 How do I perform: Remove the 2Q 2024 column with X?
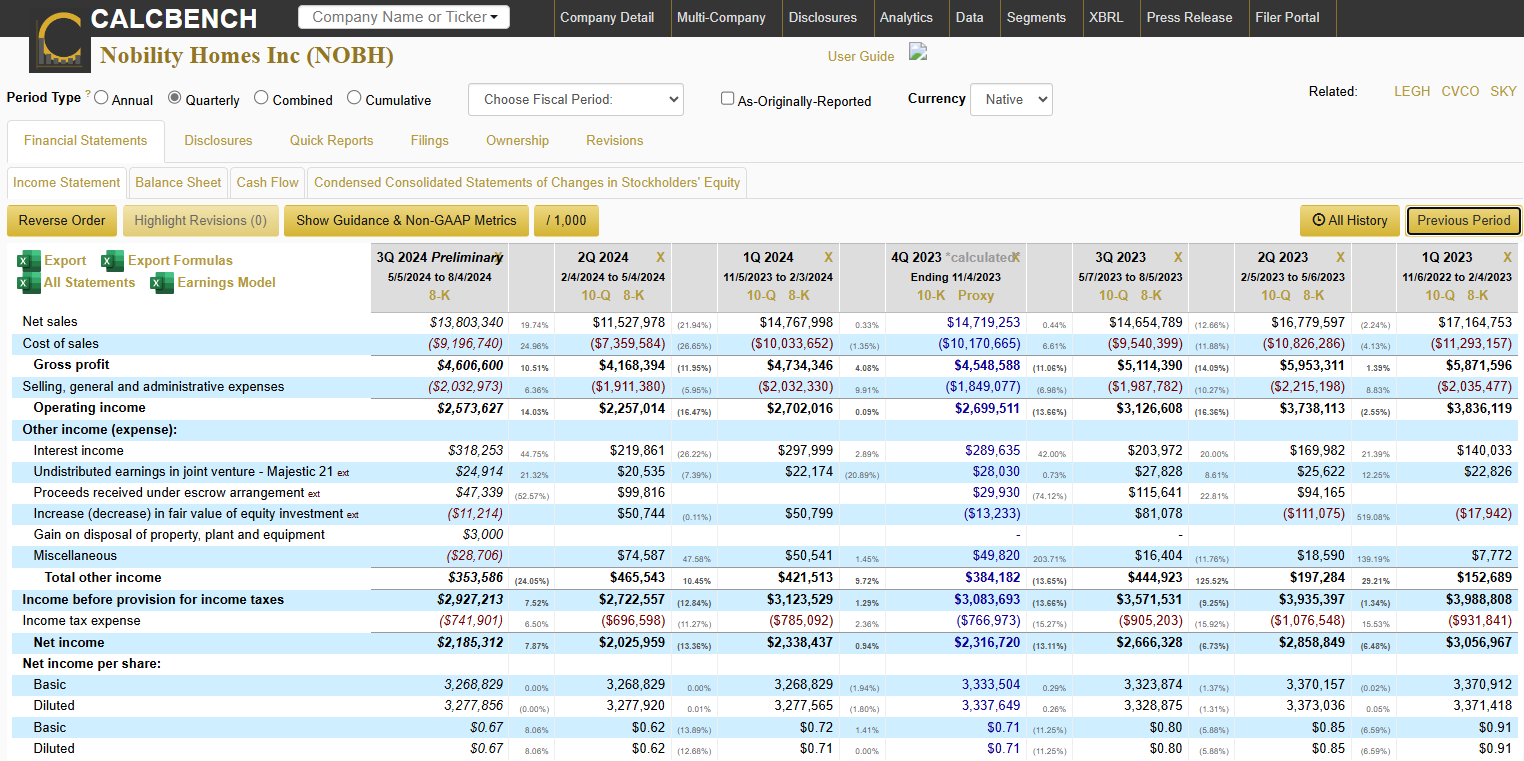point(660,258)
